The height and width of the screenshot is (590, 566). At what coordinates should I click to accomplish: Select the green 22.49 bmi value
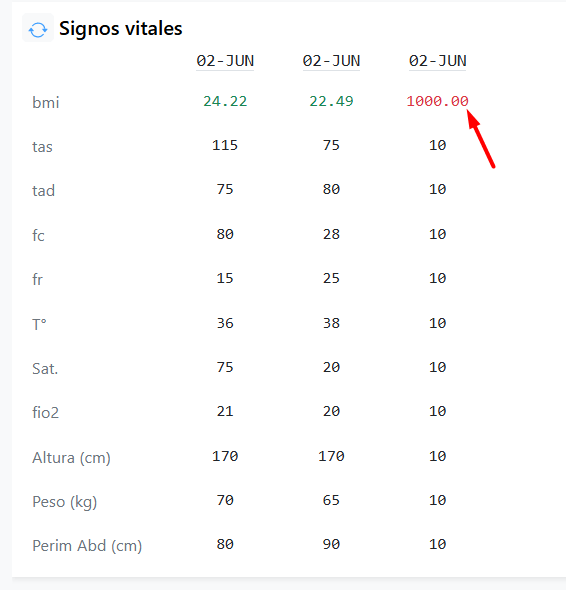[331, 101]
